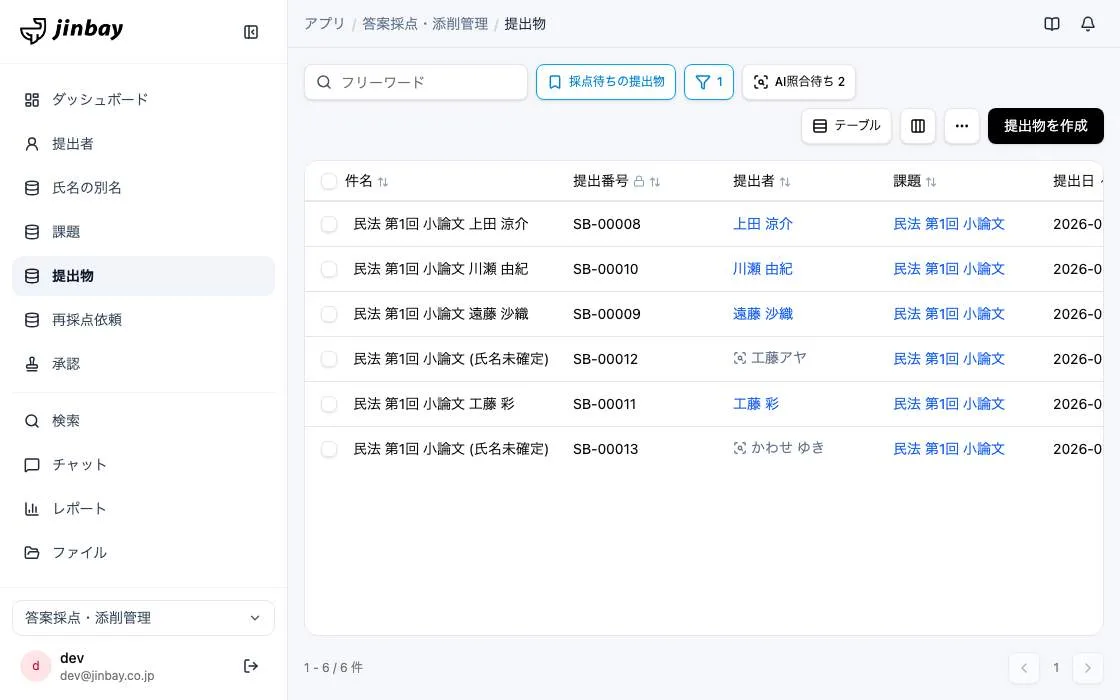Image resolution: width=1120 pixels, height=700 pixels.
Task: Click the 提出物を作成 button
Action: 1046,126
